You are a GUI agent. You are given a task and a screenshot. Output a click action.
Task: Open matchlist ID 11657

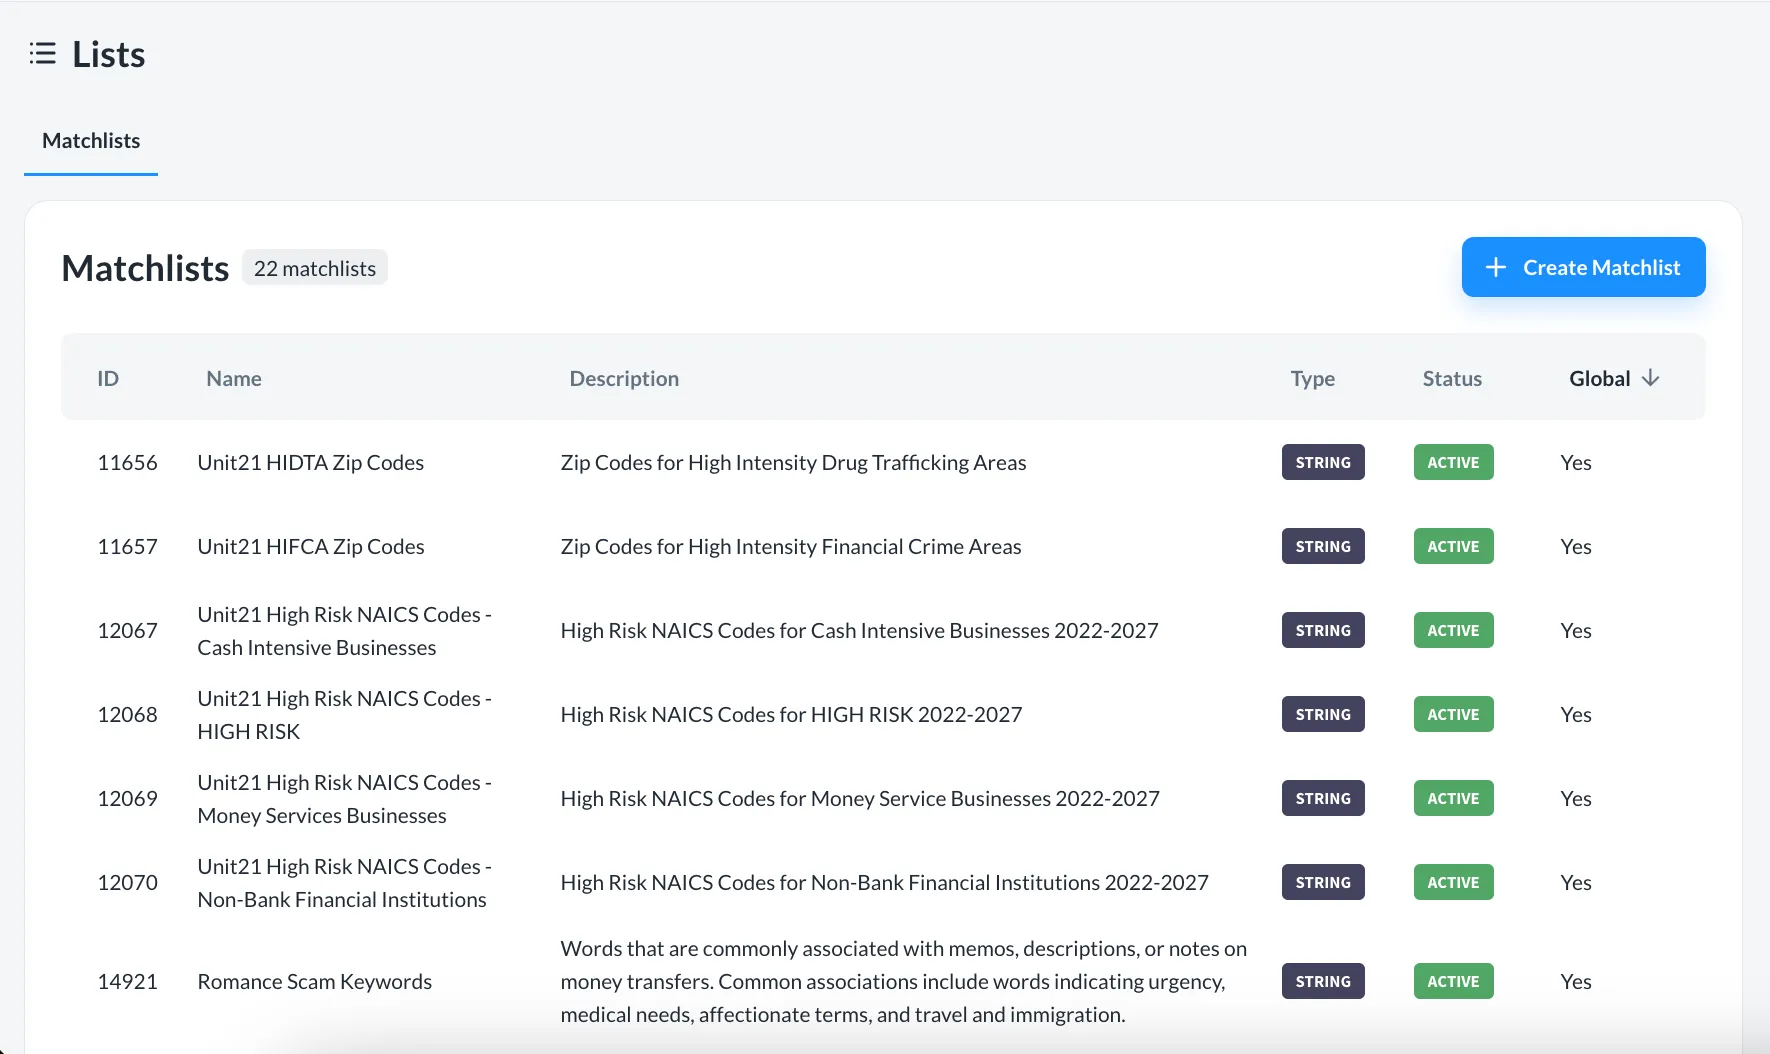pos(127,547)
